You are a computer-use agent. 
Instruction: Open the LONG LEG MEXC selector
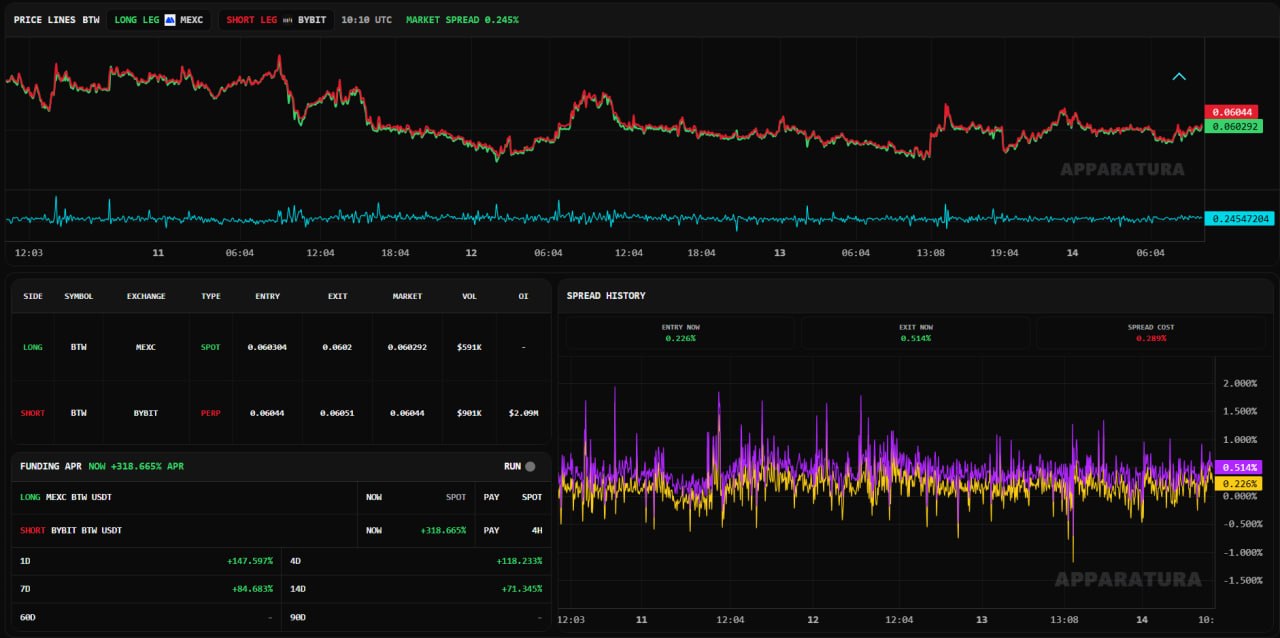158,20
